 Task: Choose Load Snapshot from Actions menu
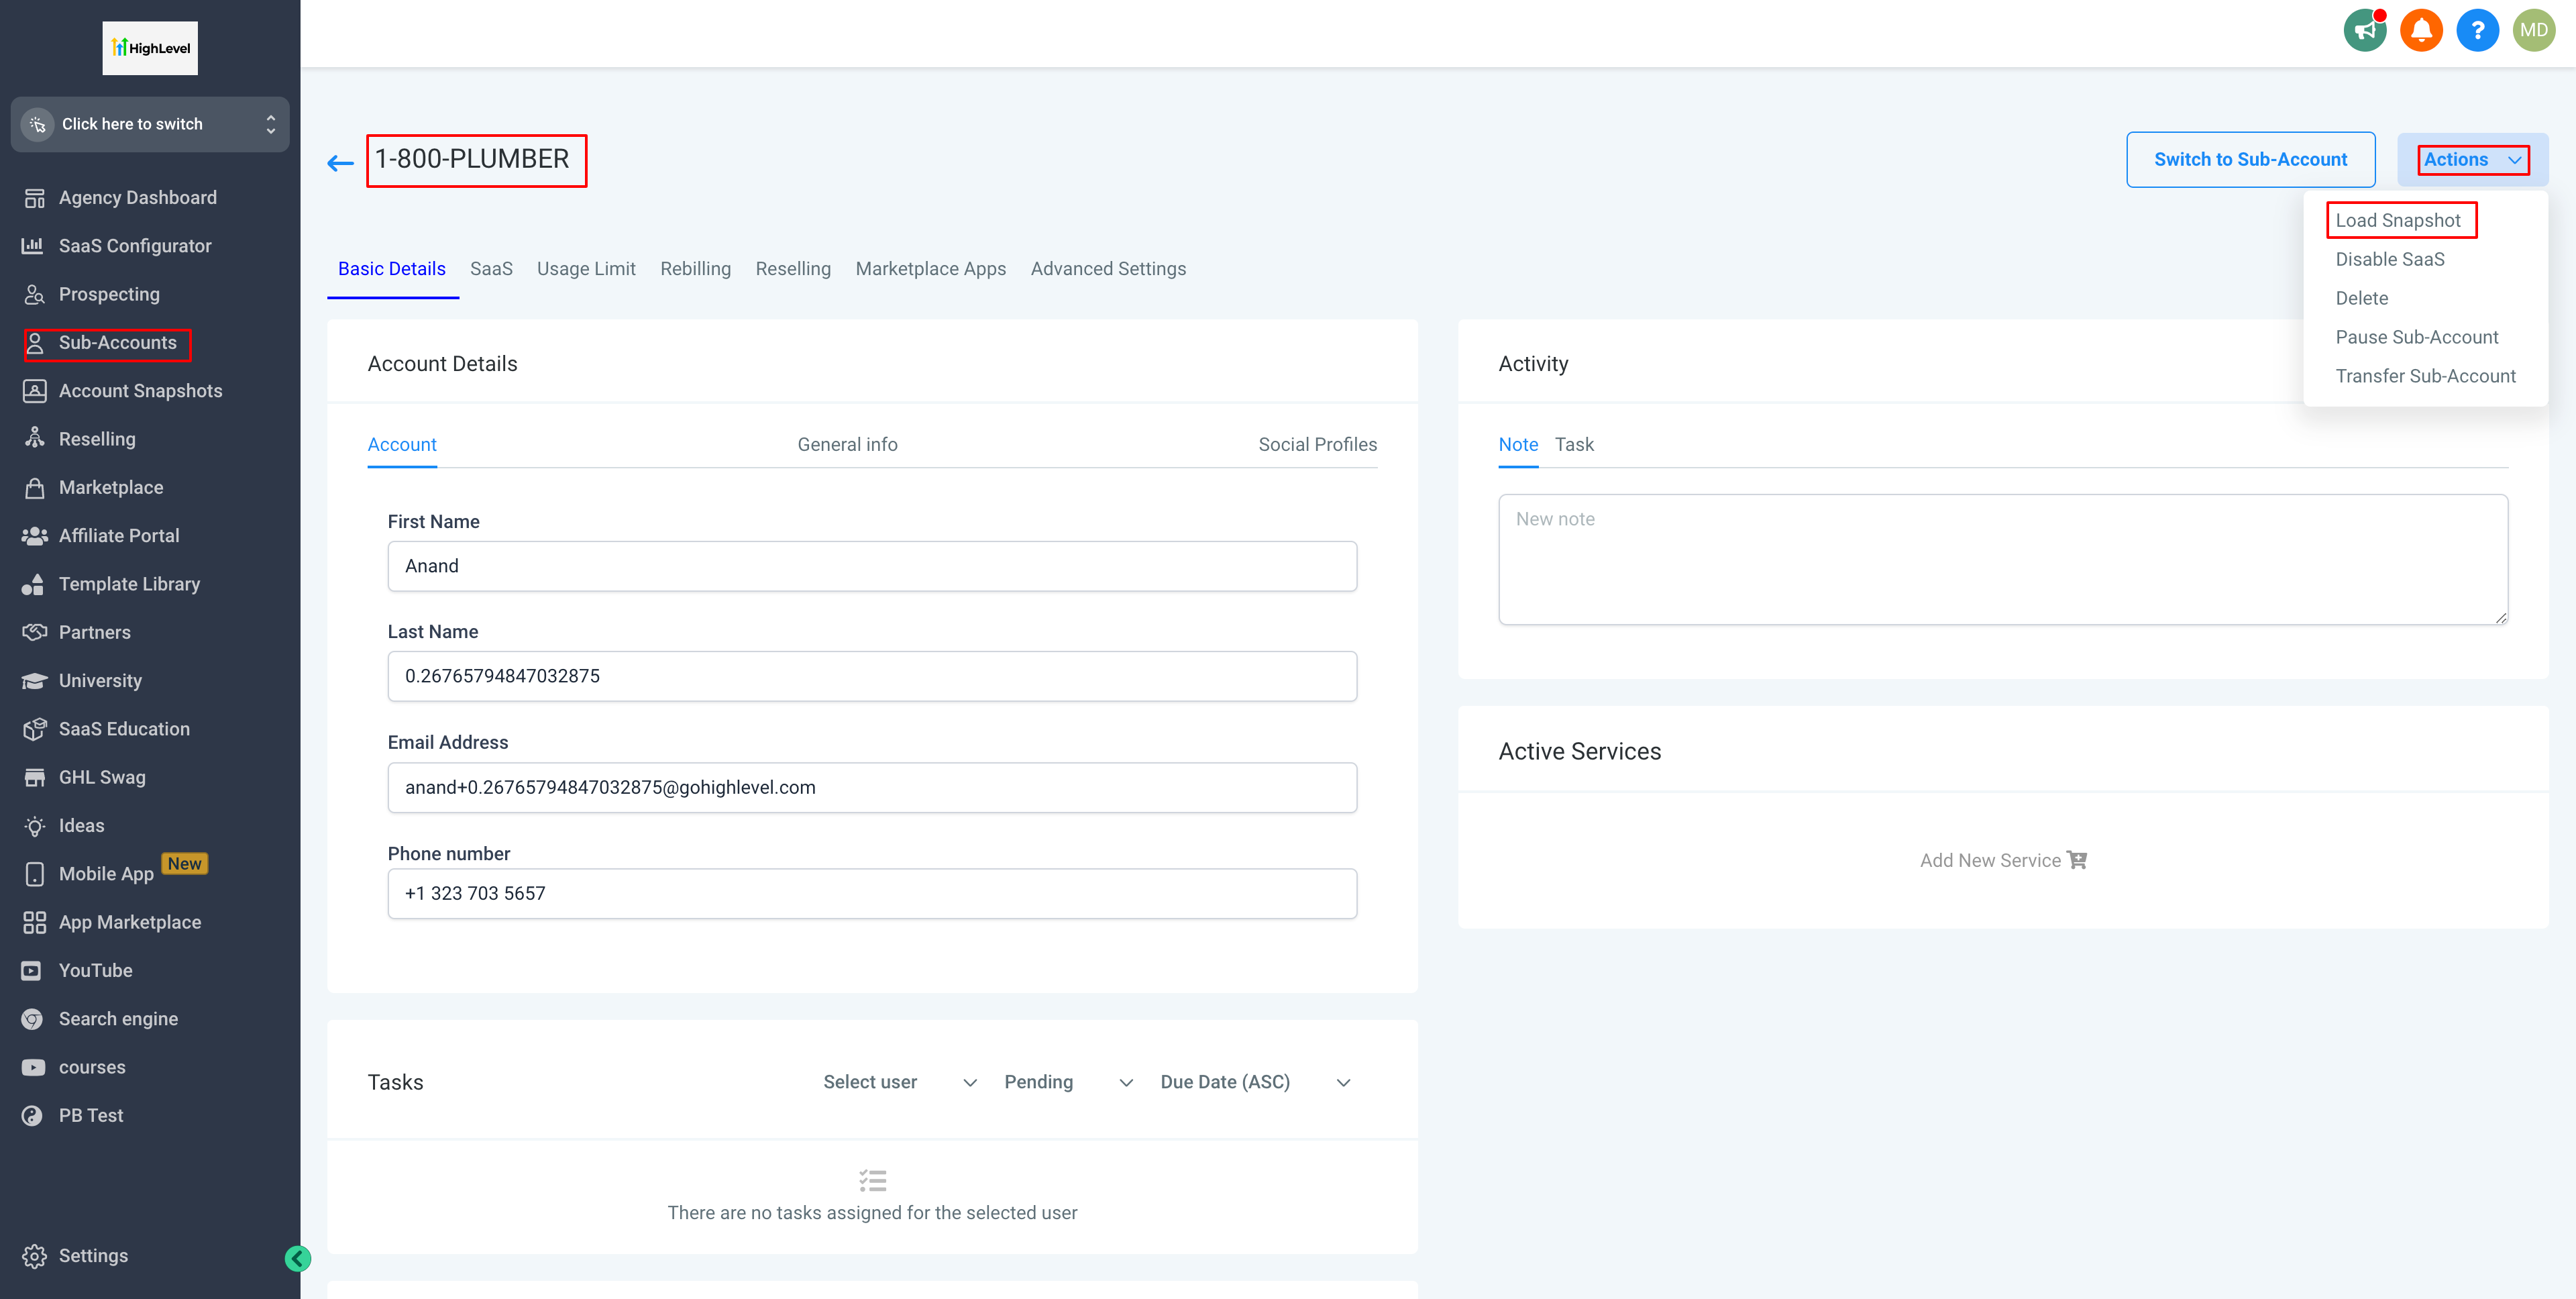click(2397, 221)
